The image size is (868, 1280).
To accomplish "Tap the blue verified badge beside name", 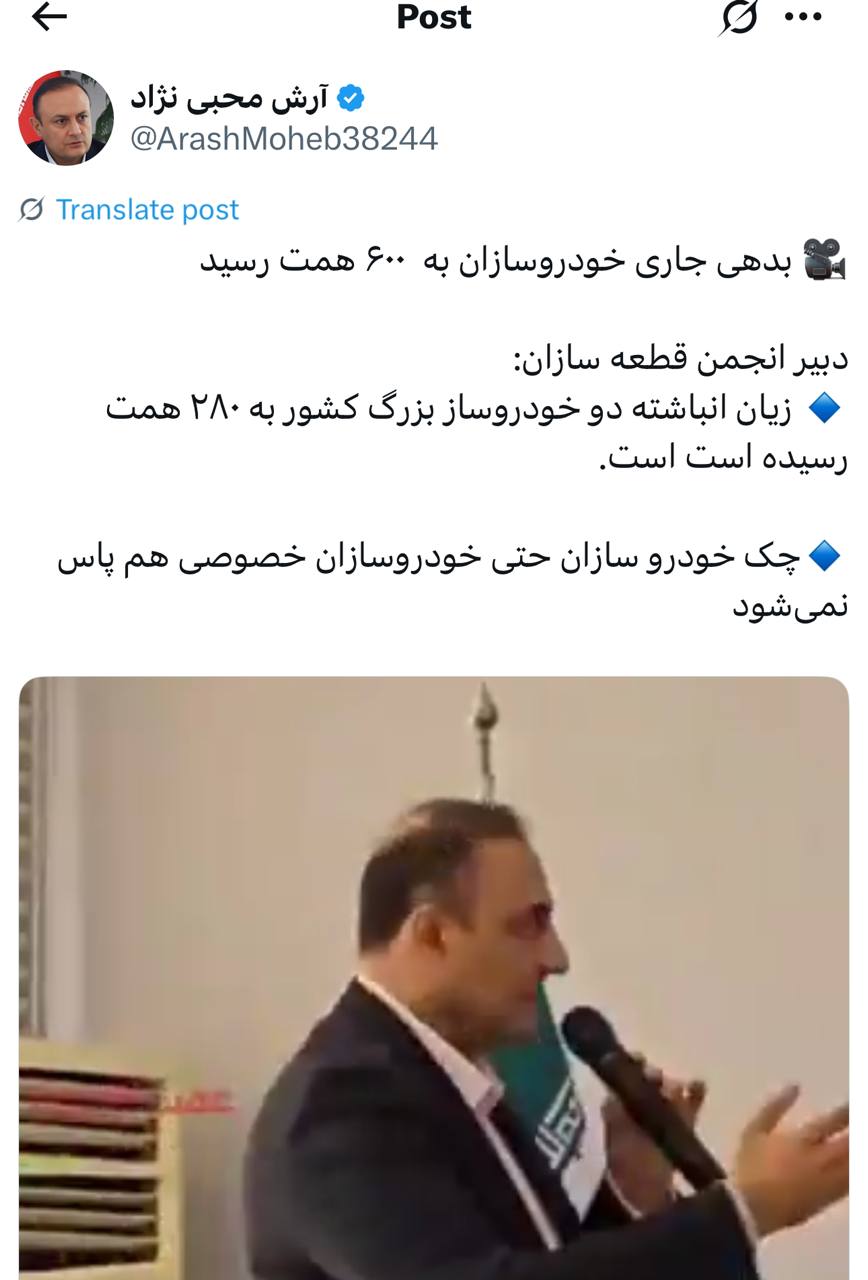I will pyautogui.click(x=351, y=98).
